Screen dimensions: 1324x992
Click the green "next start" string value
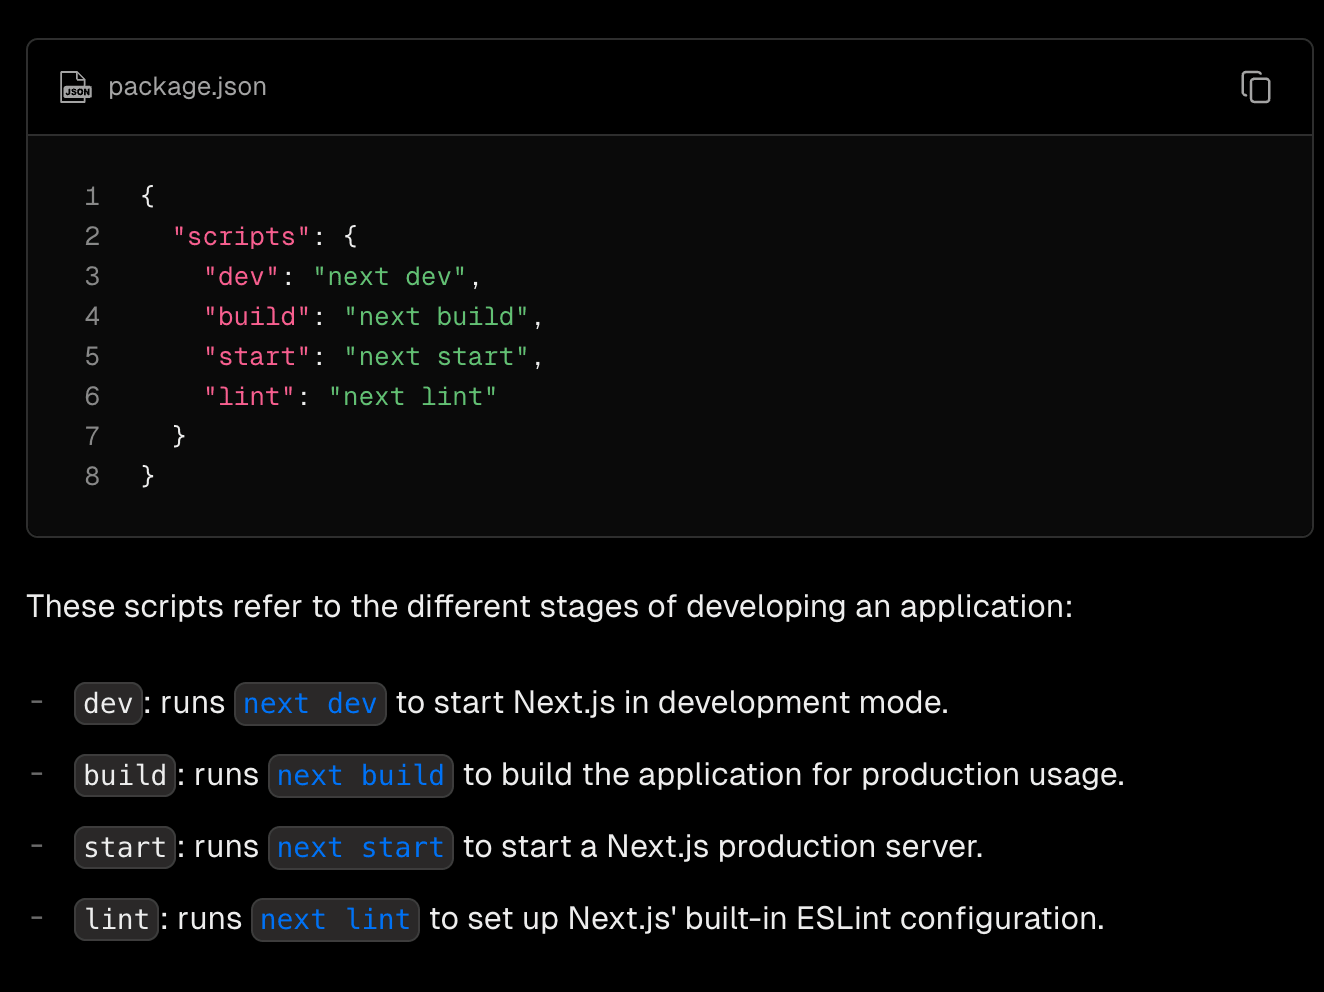pos(436,357)
